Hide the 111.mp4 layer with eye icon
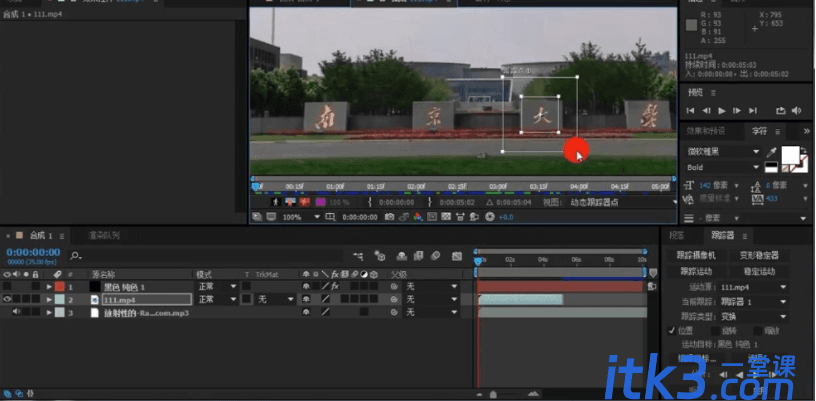Viewport: 816px width, 401px height. pos(7,299)
